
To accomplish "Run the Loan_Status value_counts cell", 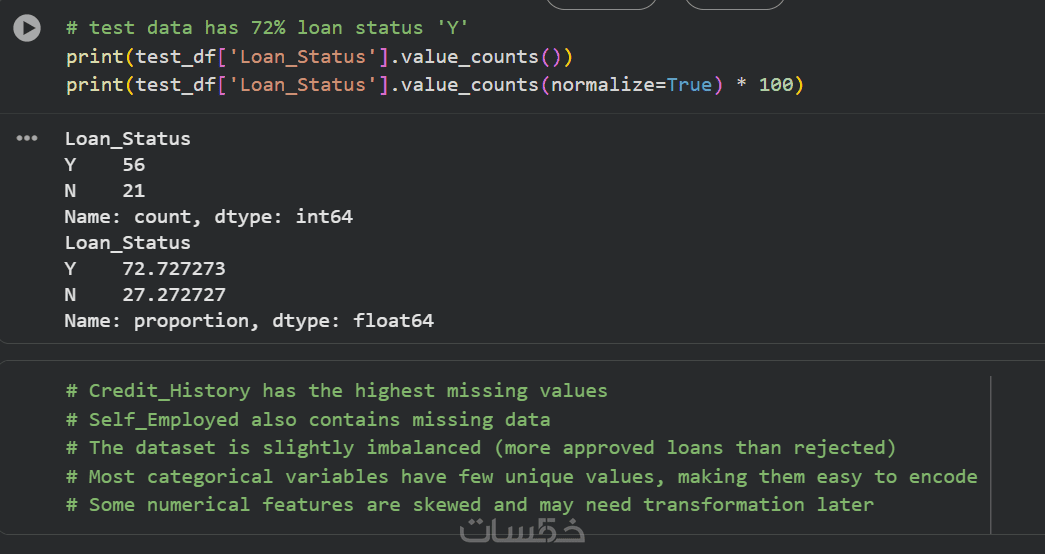I will pyautogui.click(x=27, y=28).
